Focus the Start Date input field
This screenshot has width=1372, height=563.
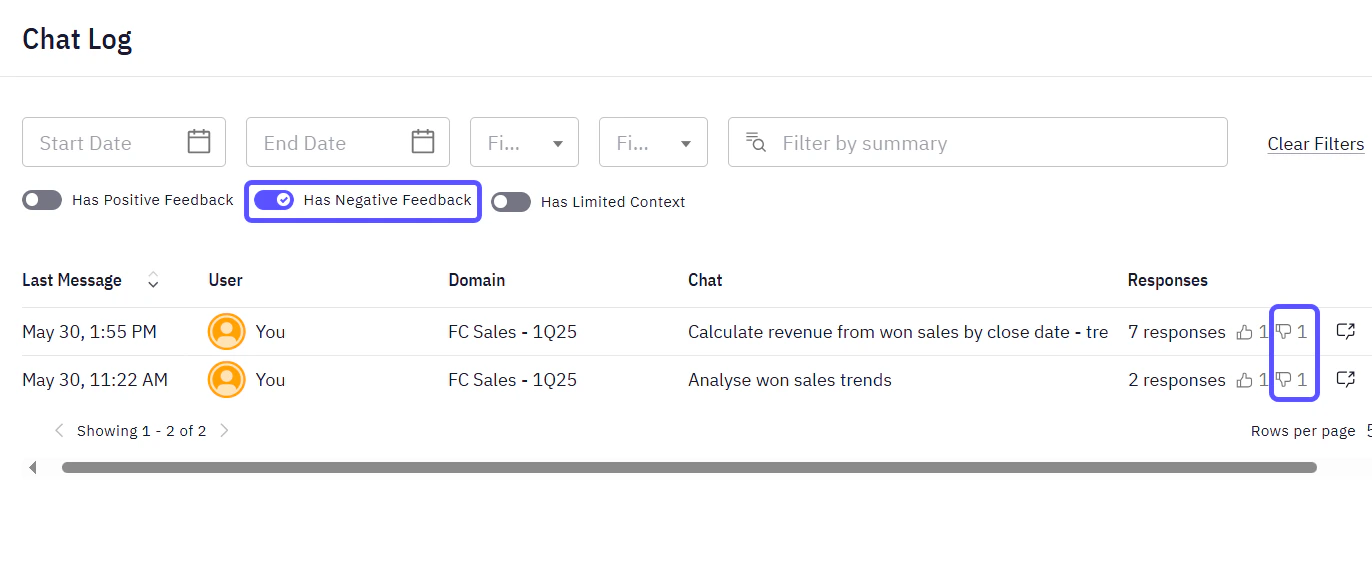pyautogui.click(x=124, y=142)
